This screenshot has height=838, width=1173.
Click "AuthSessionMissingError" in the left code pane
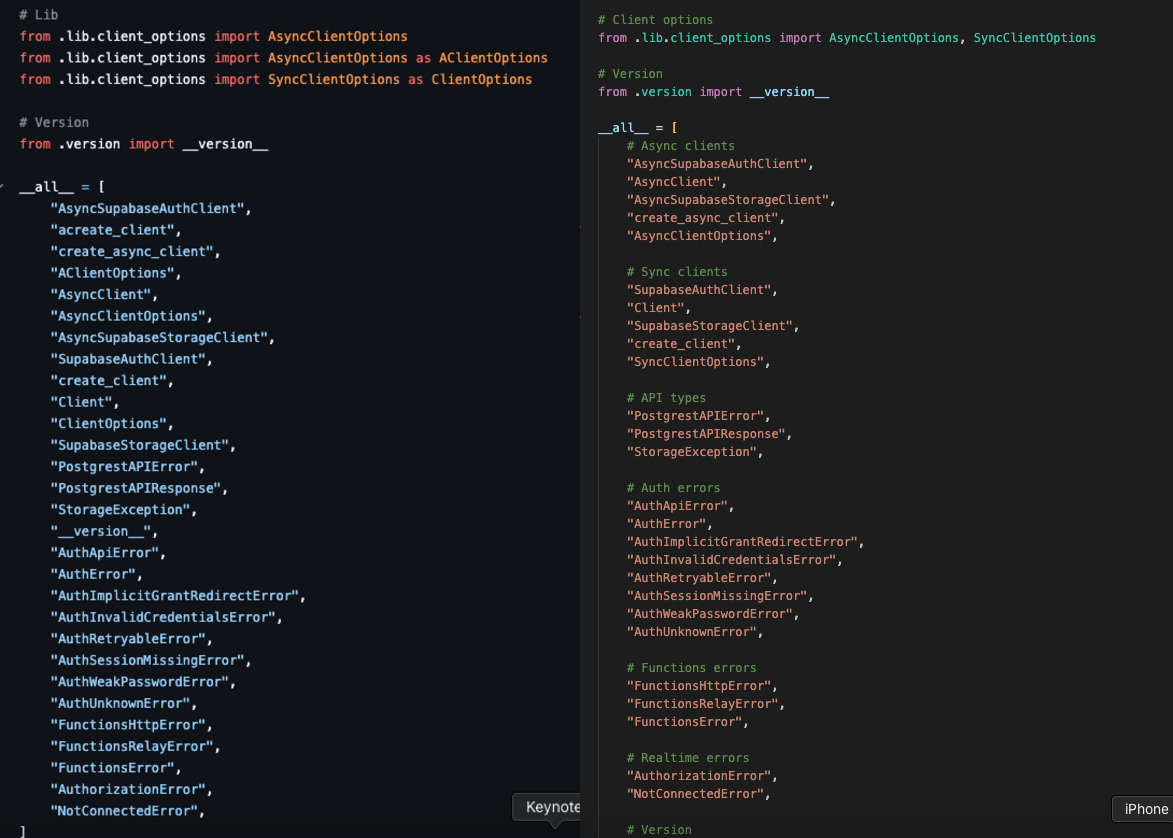click(x=150, y=660)
